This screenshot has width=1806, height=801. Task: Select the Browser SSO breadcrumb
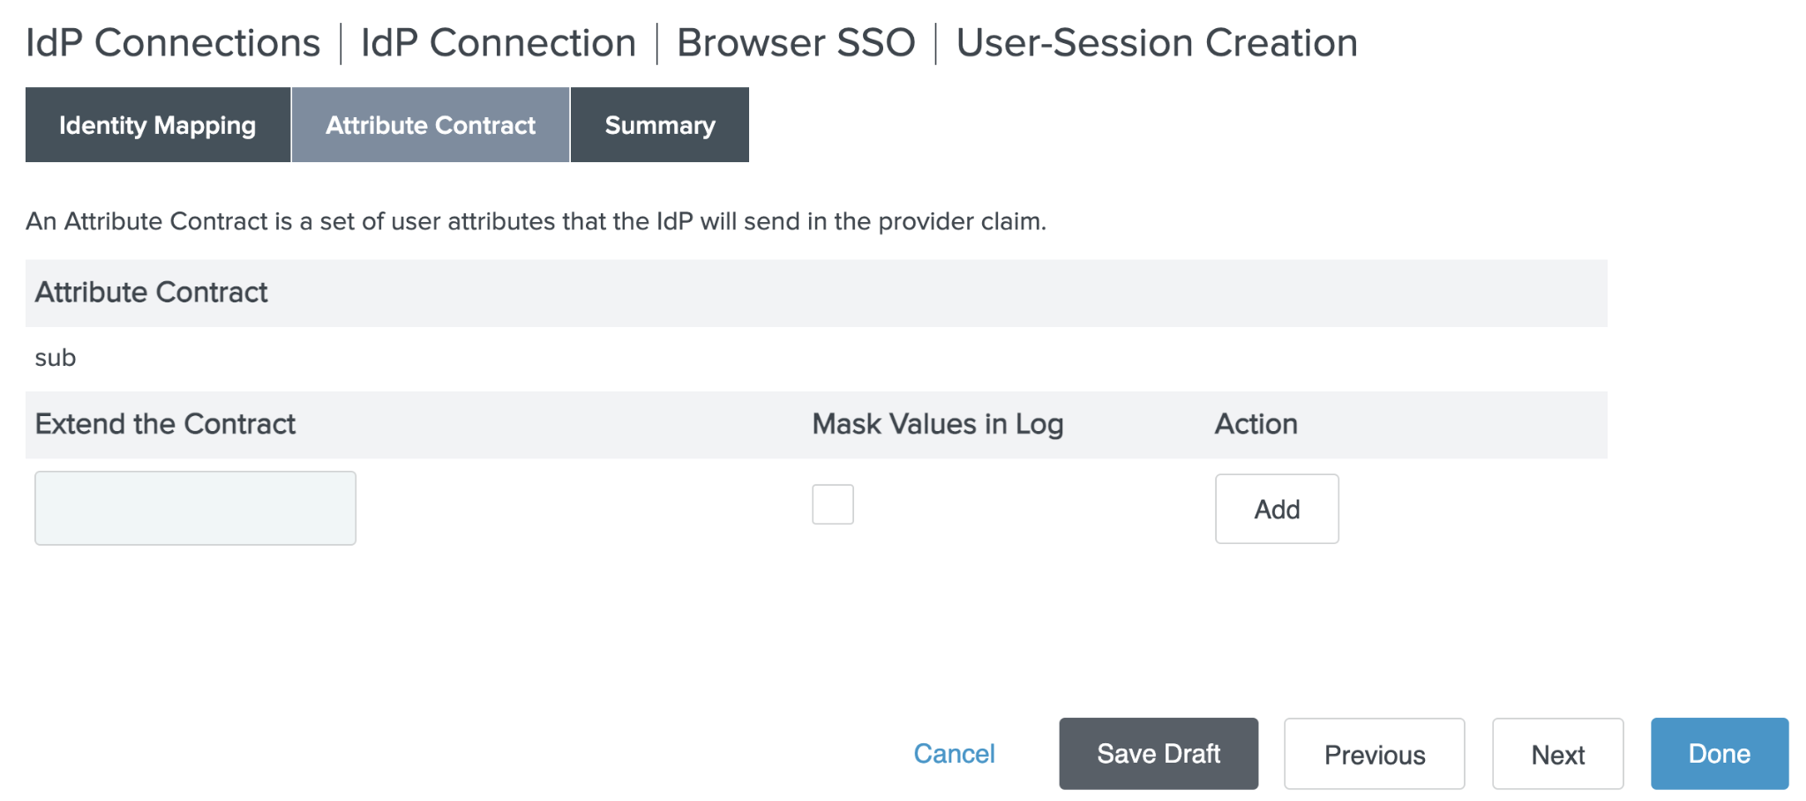pos(795,43)
